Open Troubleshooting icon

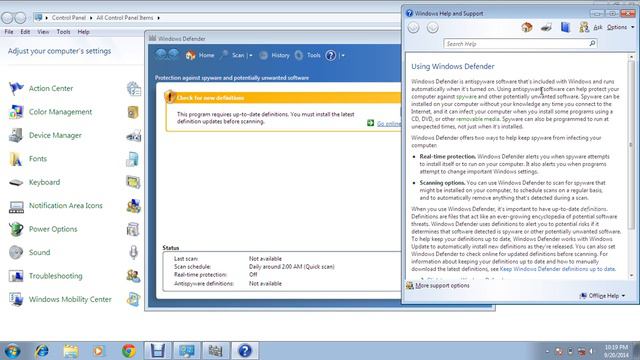16,276
